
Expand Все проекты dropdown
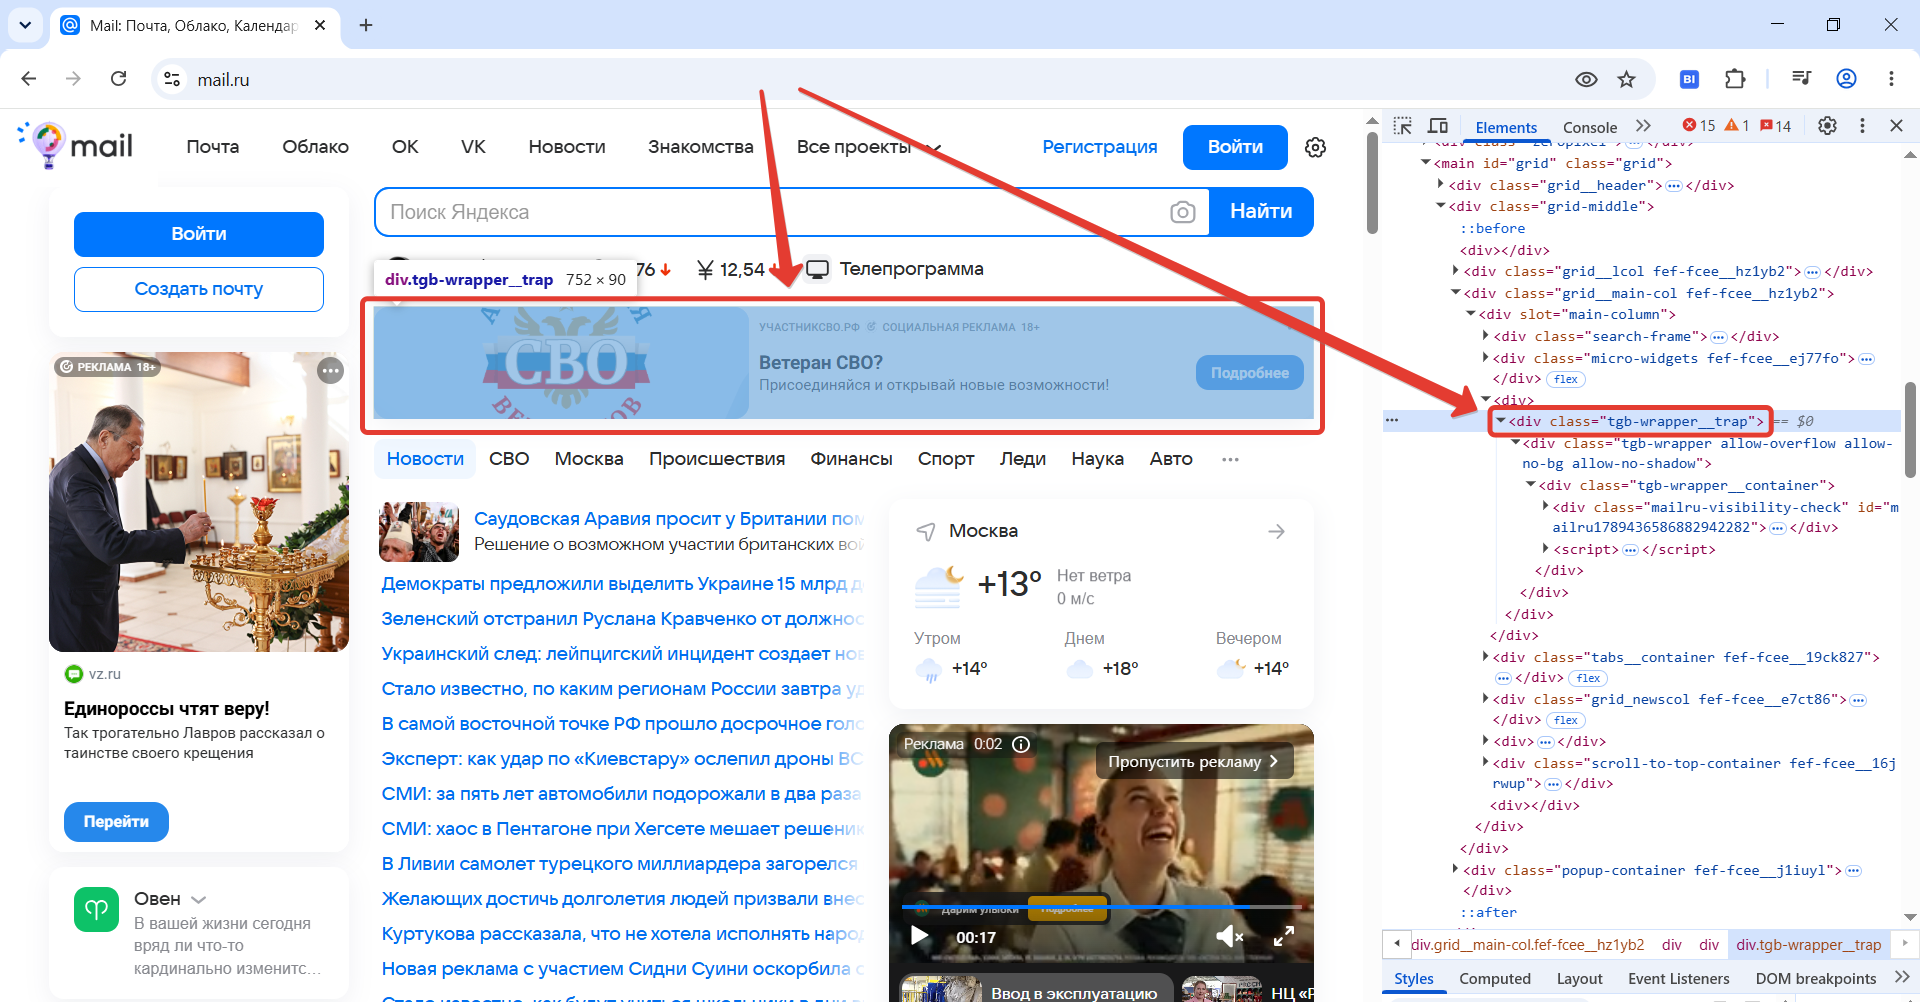(x=869, y=147)
